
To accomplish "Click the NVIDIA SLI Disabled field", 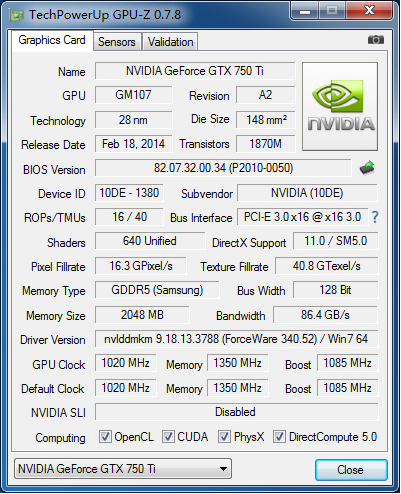I will point(236,412).
